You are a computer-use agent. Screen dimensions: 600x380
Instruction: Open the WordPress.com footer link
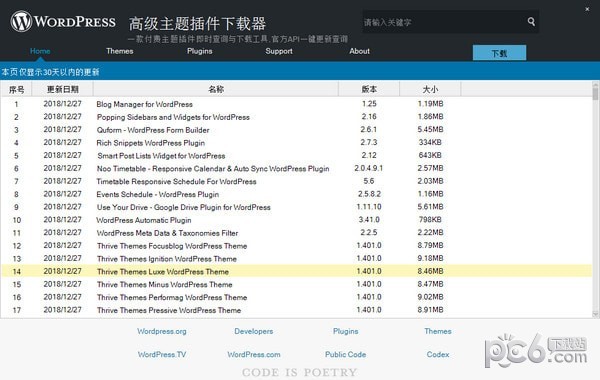pos(254,355)
